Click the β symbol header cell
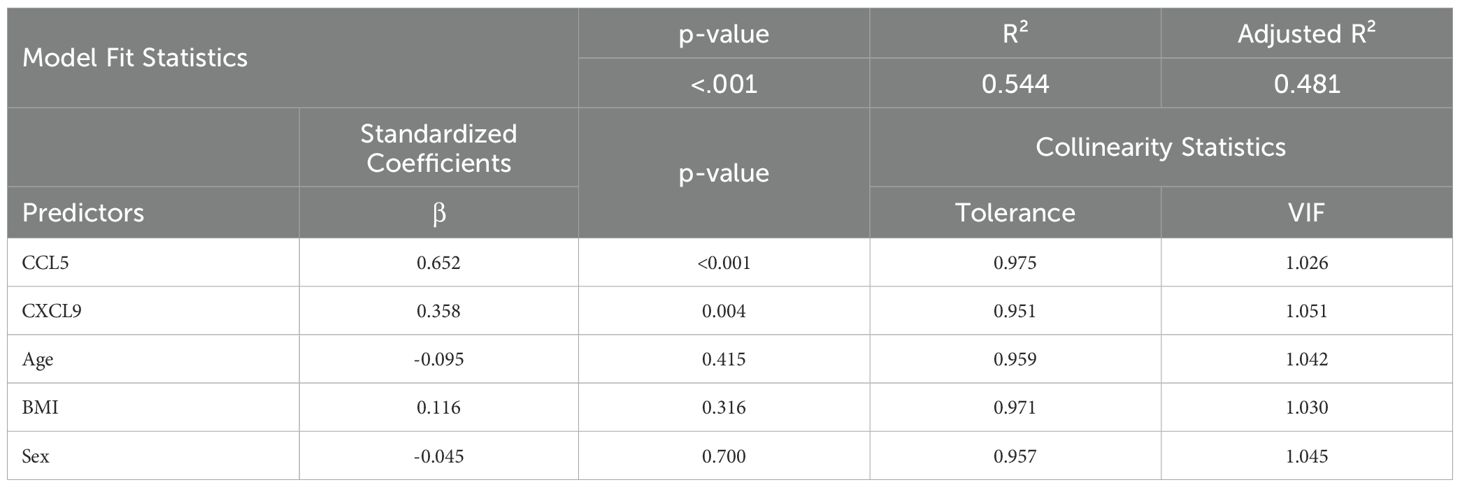This screenshot has height=487, width=1460. tap(438, 212)
